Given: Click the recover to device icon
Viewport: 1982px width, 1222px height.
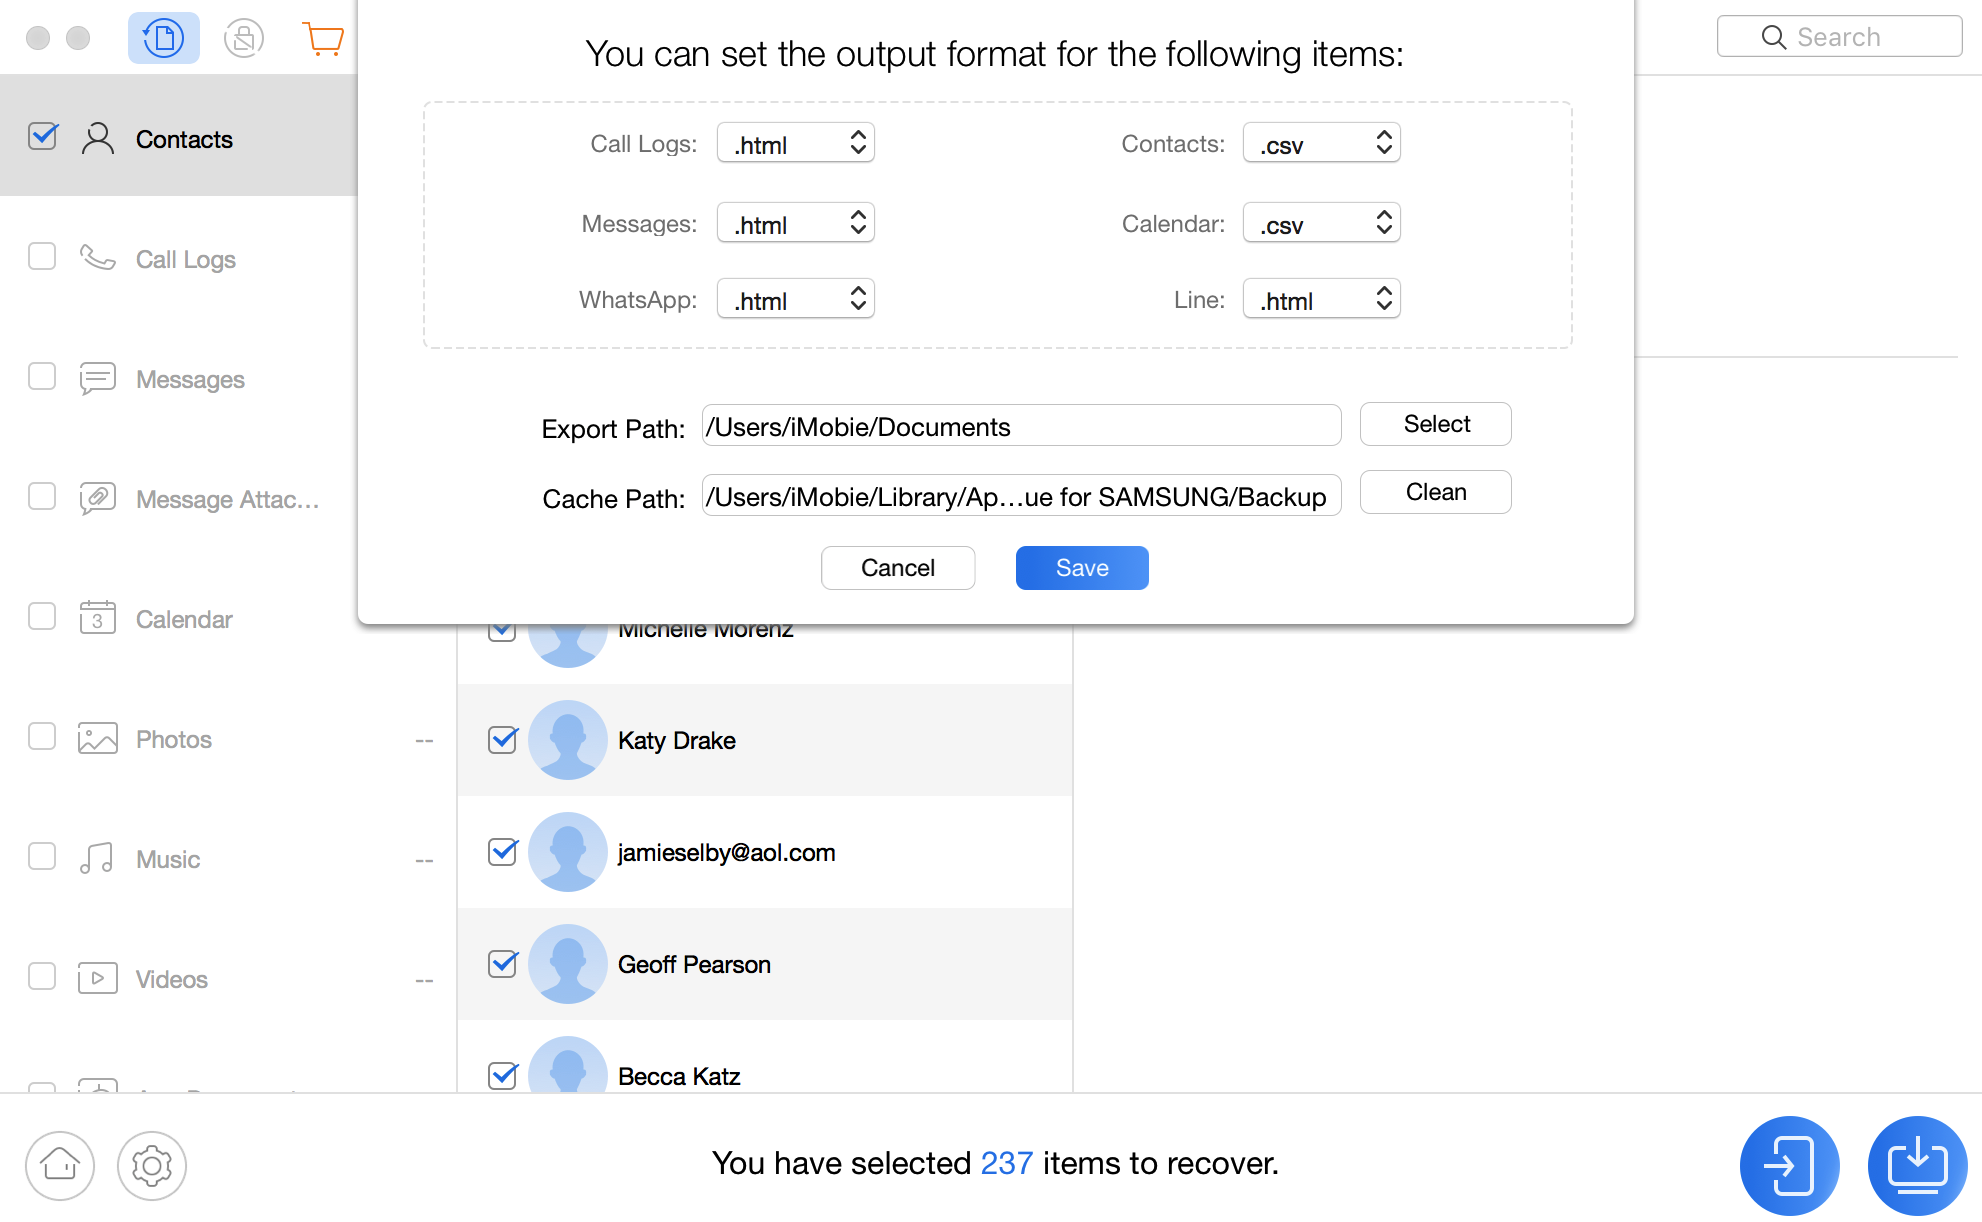Looking at the screenshot, I should click(1789, 1165).
